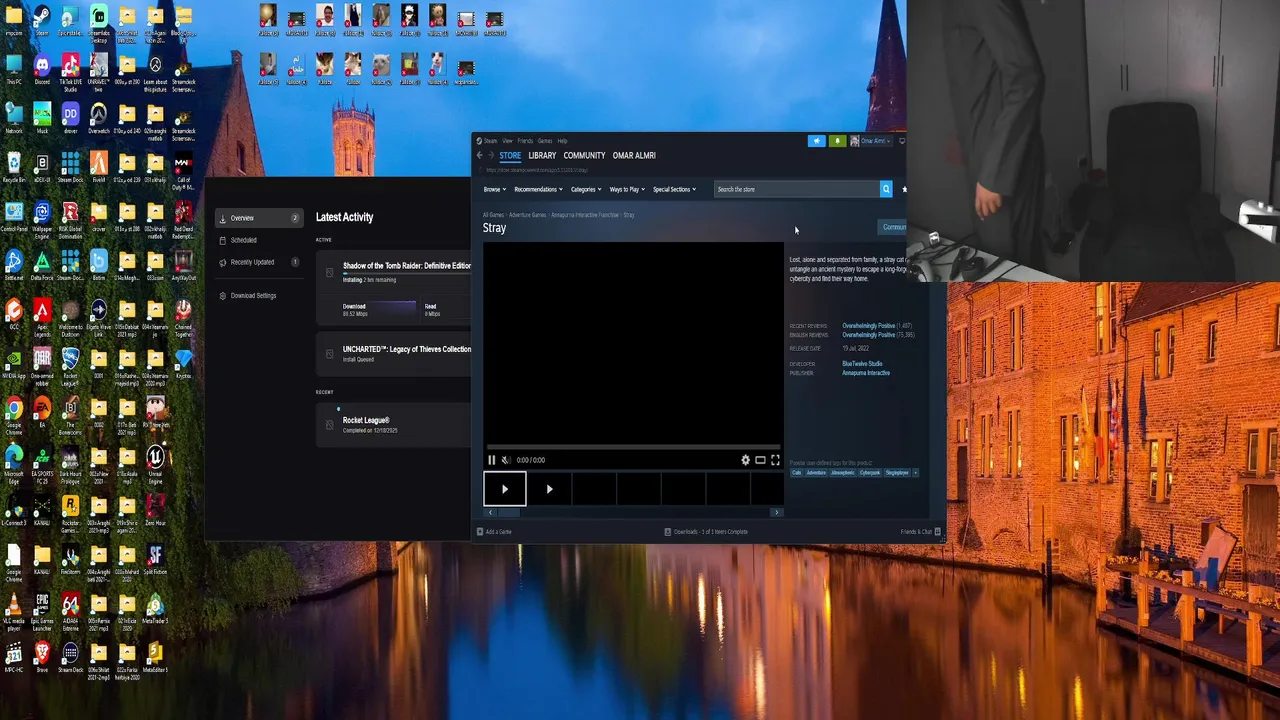
Task: Click the Adventure tag
Action: pos(816,473)
